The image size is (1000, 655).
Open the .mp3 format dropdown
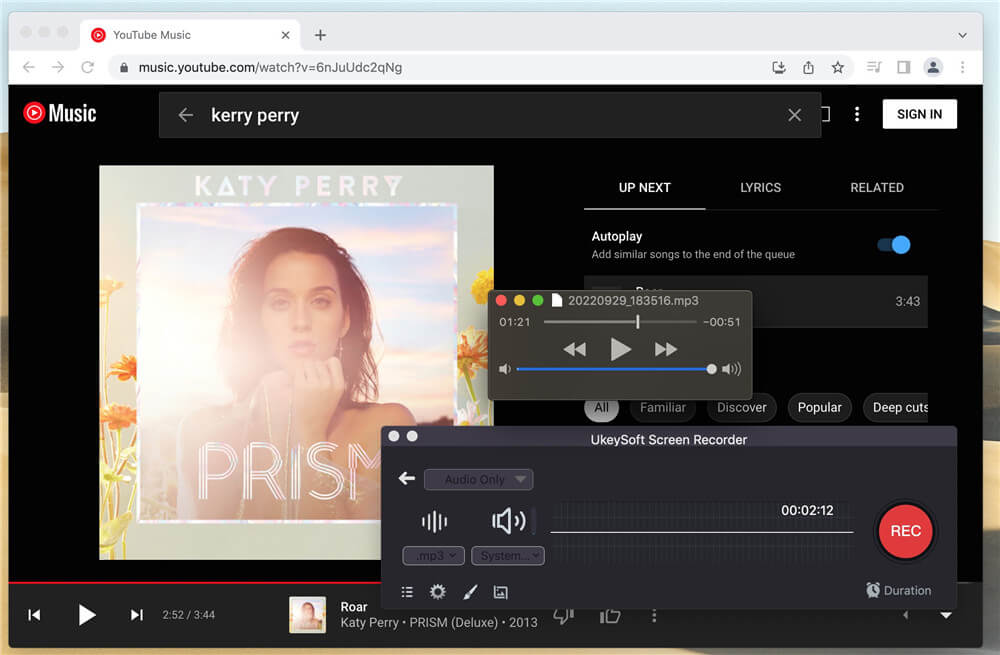pyautogui.click(x=434, y=555)
